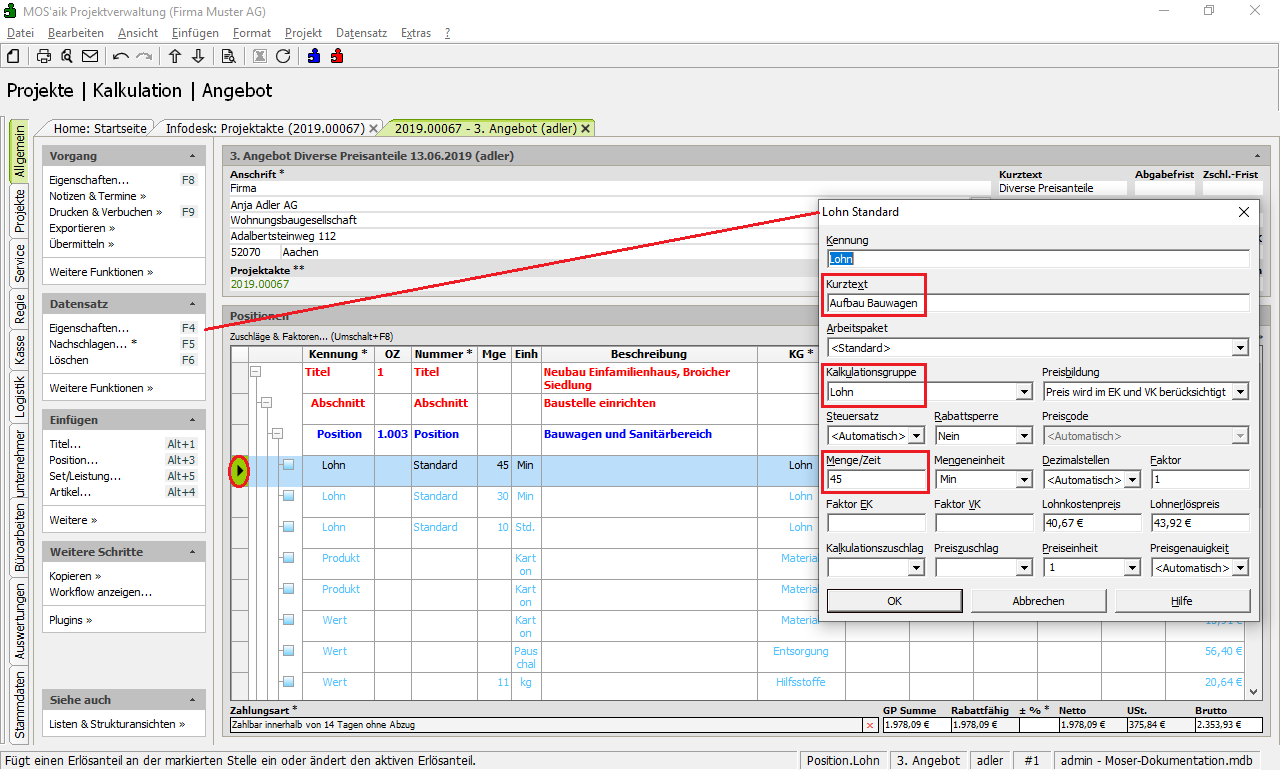
Task: Expand the Rabattsperre combo box
Action: click(1023, 436)
